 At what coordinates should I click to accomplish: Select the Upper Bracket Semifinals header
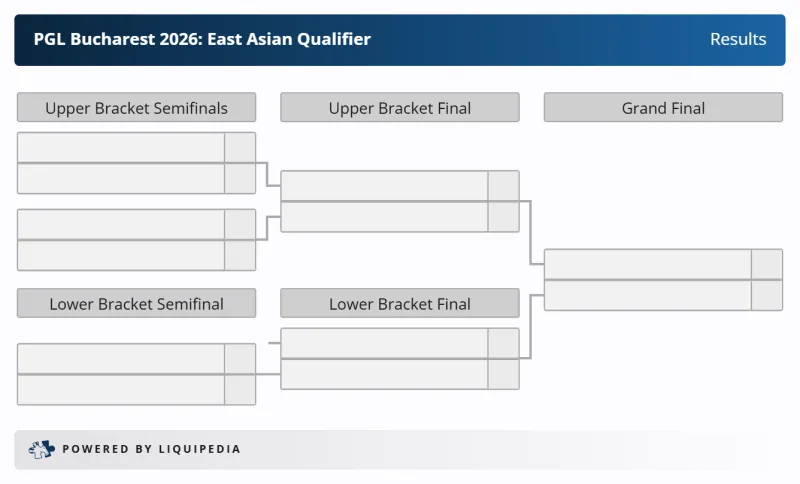[x=136, y=108]
